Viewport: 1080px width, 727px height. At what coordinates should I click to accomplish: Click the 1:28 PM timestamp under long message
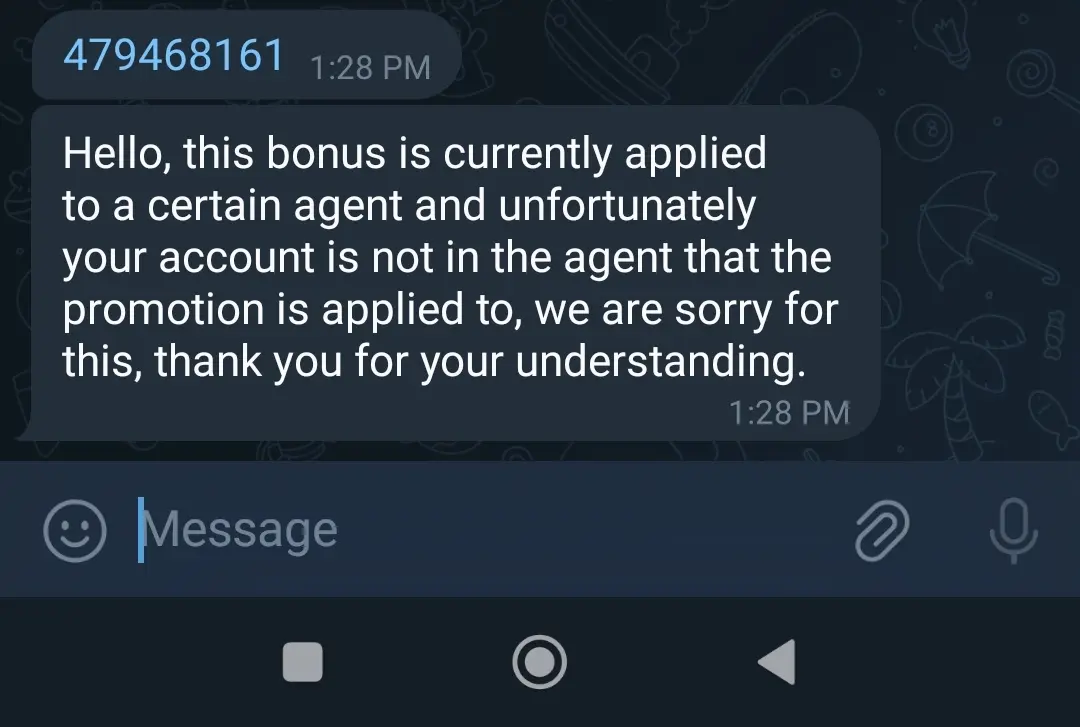click(789, 413)
